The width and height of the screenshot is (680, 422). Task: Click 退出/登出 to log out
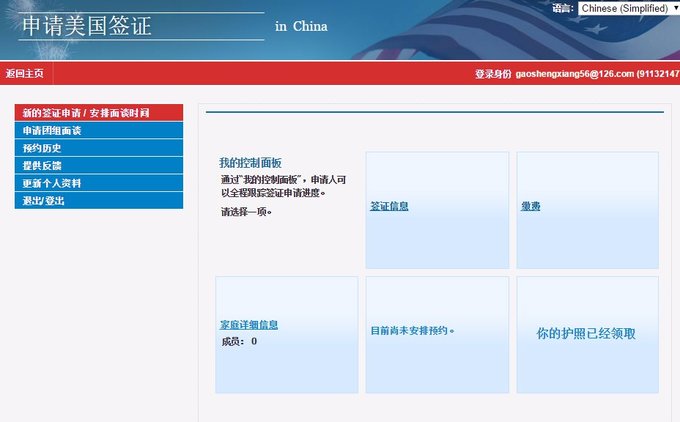99,200
